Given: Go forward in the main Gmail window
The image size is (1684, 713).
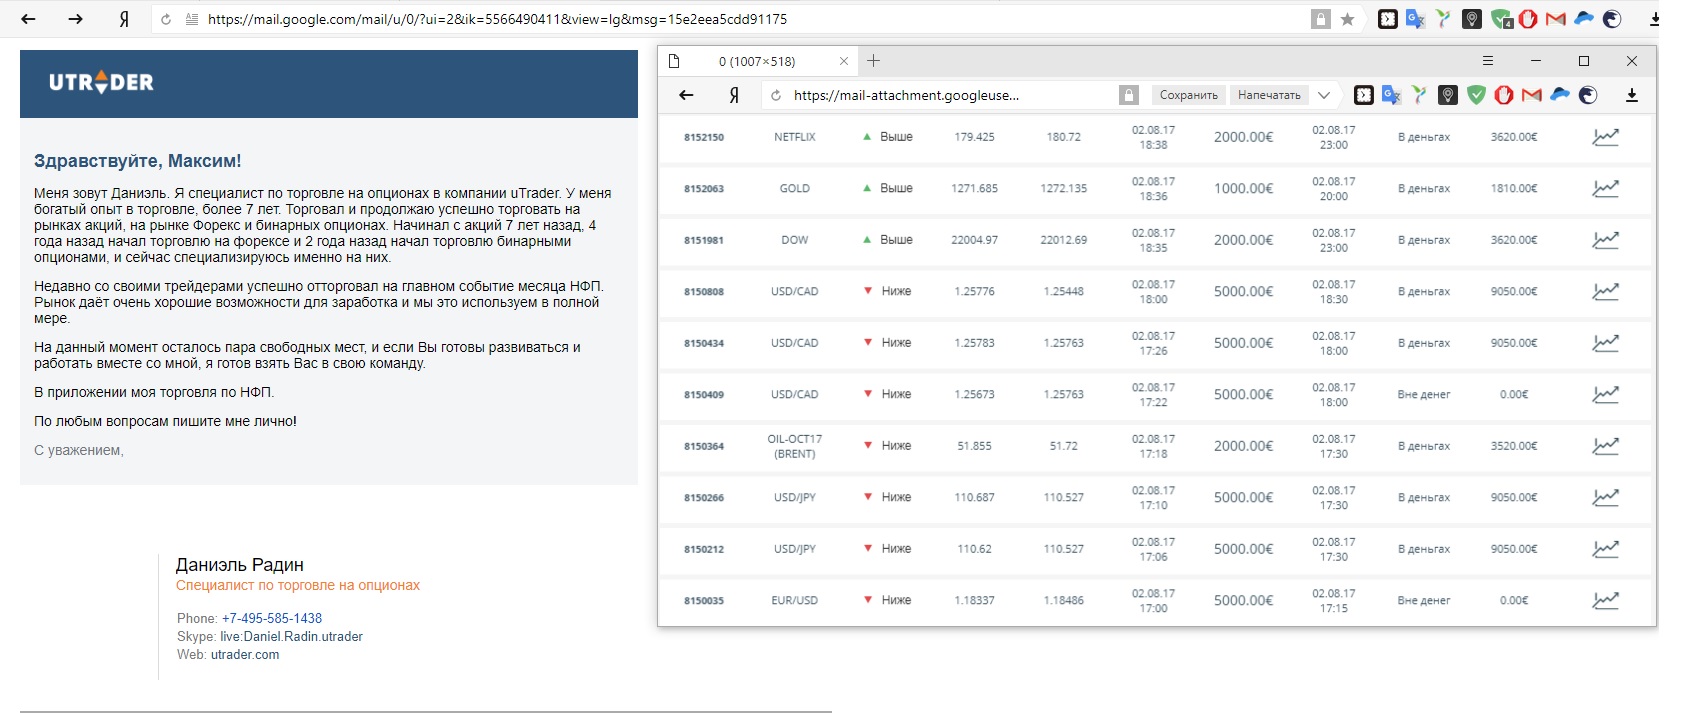Looking at the screenshot, I should point(75,19).
